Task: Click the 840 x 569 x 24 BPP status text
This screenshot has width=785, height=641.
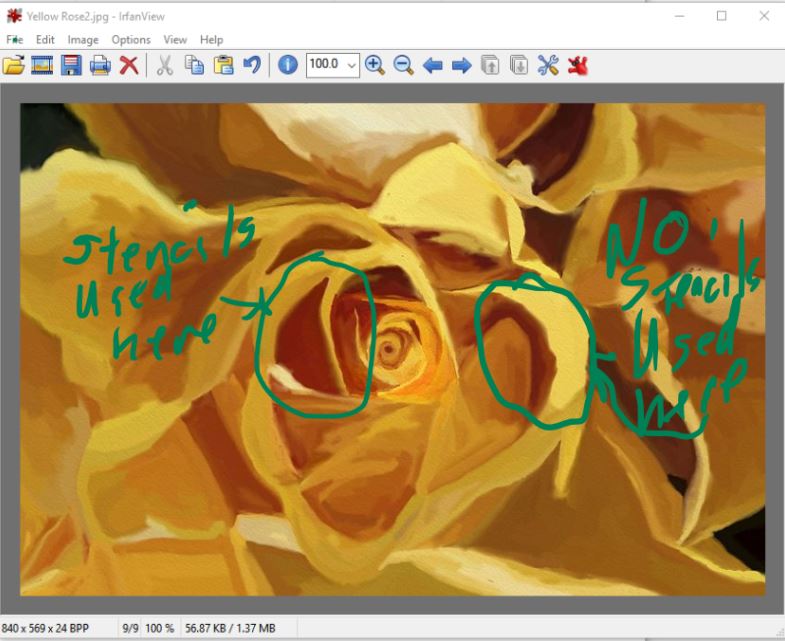Action: [45, 628]
